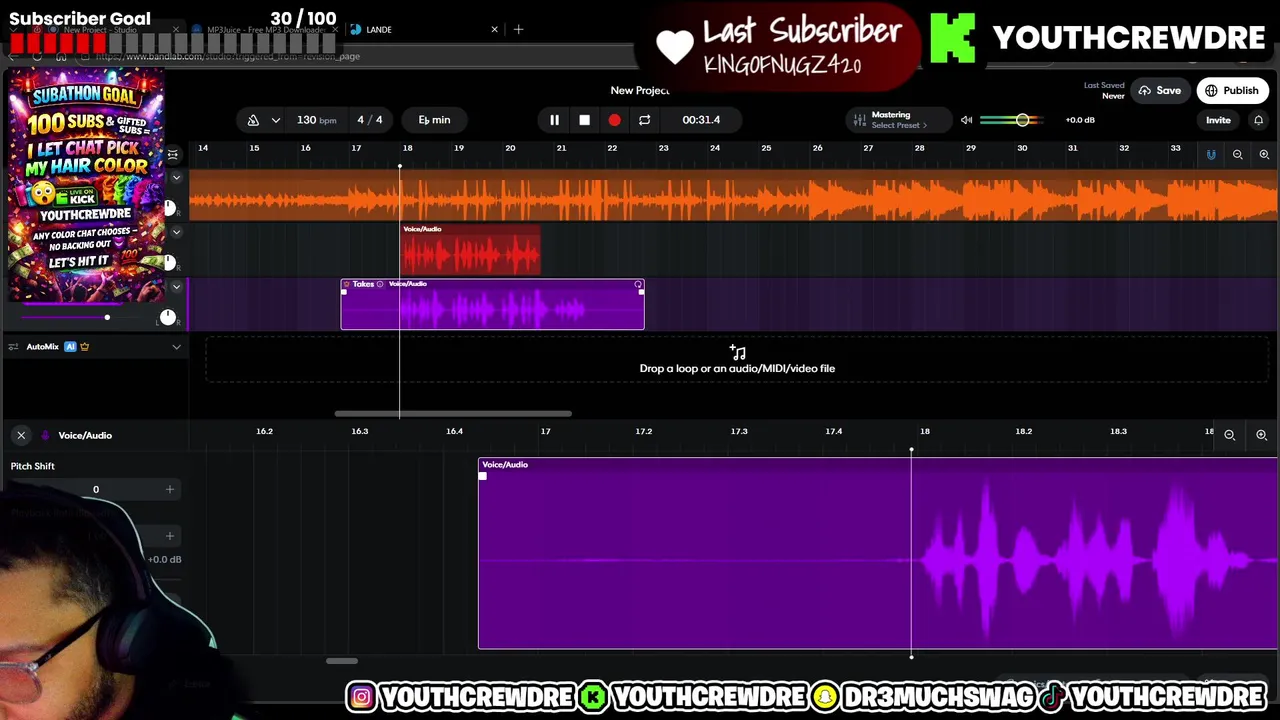This screenshot has width=1280, height=720.
Task: Click the main timeline horizontal scrollbar
Action: click(x=453, y=413)
